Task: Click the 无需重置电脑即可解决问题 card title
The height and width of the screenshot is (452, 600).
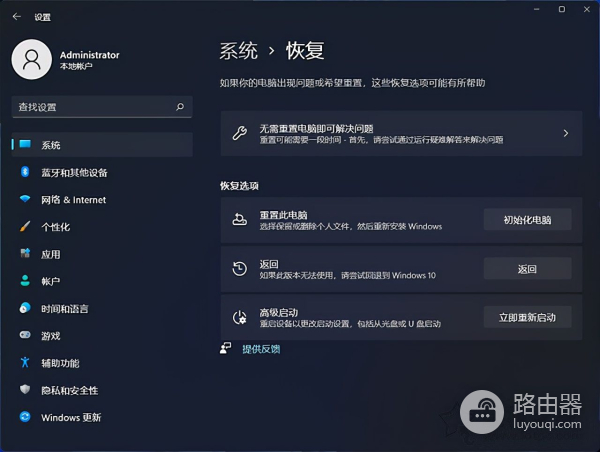Action: coord(316,128)
